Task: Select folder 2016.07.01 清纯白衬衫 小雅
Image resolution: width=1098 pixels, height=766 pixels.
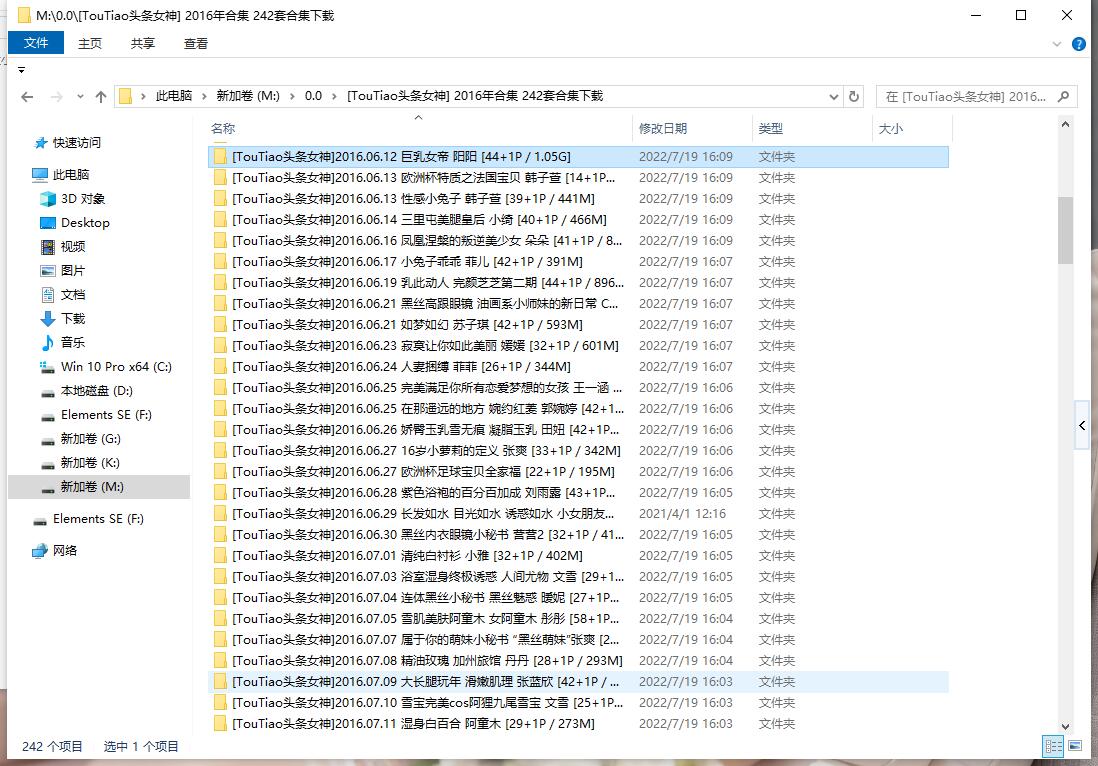Action: click(x=578, y=556)
